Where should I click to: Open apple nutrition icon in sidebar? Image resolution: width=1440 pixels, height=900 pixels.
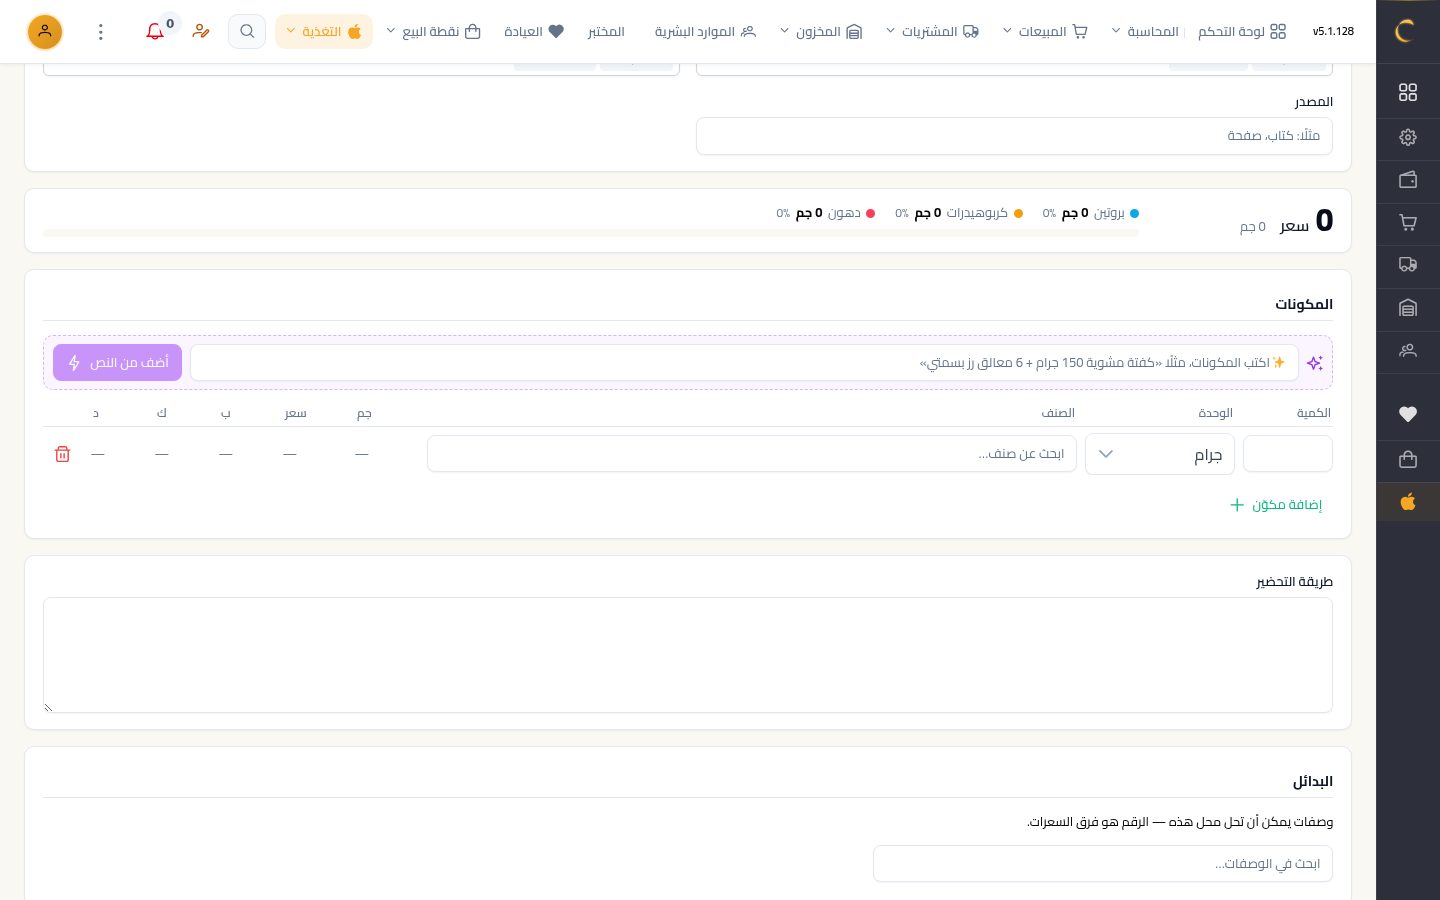pos(1408,502)
